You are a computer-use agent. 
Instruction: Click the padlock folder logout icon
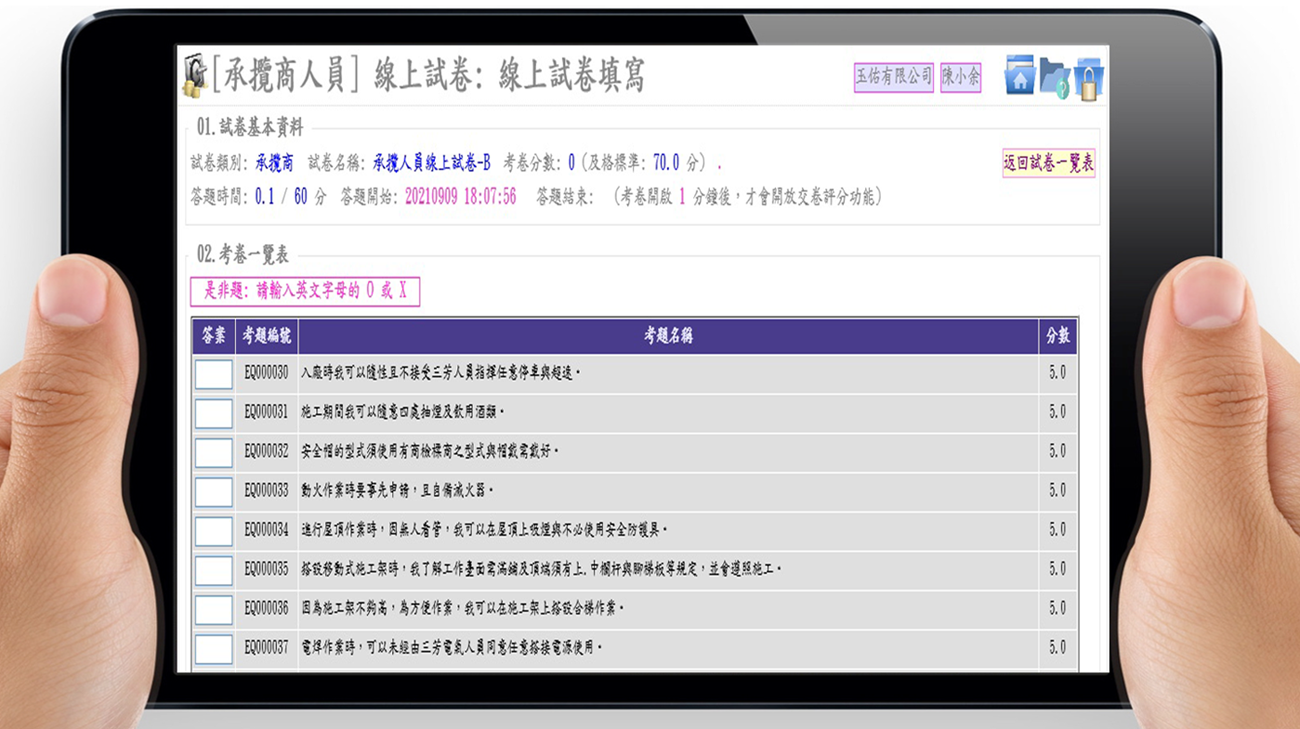pos(1089,78)
